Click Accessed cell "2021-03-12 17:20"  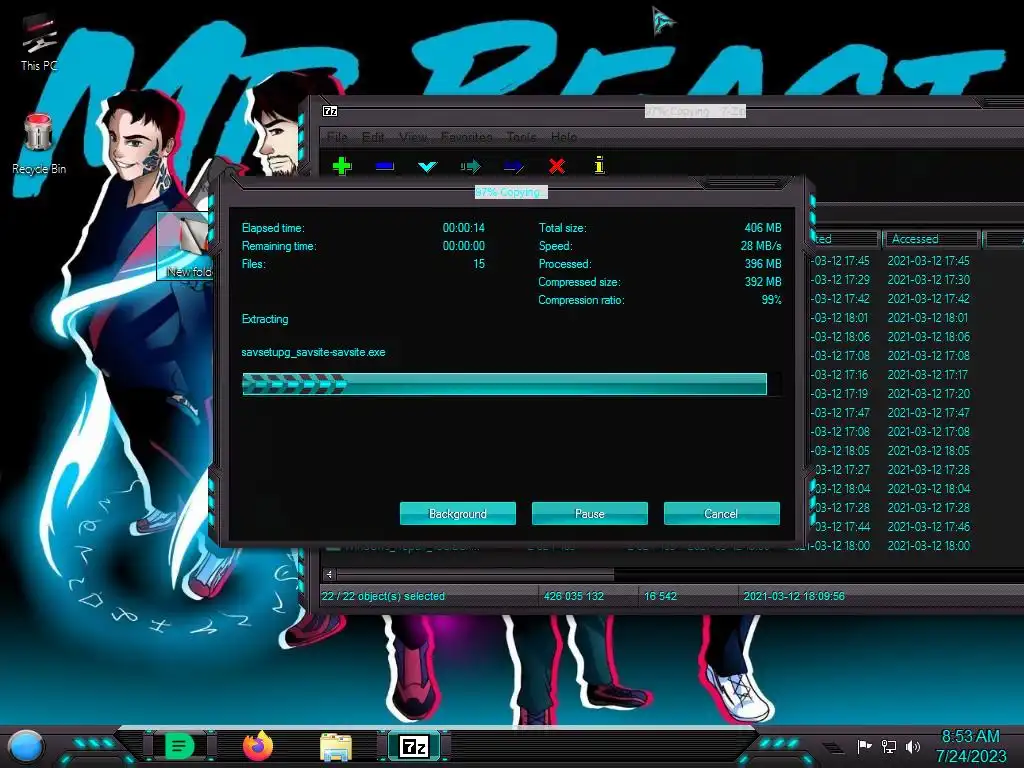point(929,393)
